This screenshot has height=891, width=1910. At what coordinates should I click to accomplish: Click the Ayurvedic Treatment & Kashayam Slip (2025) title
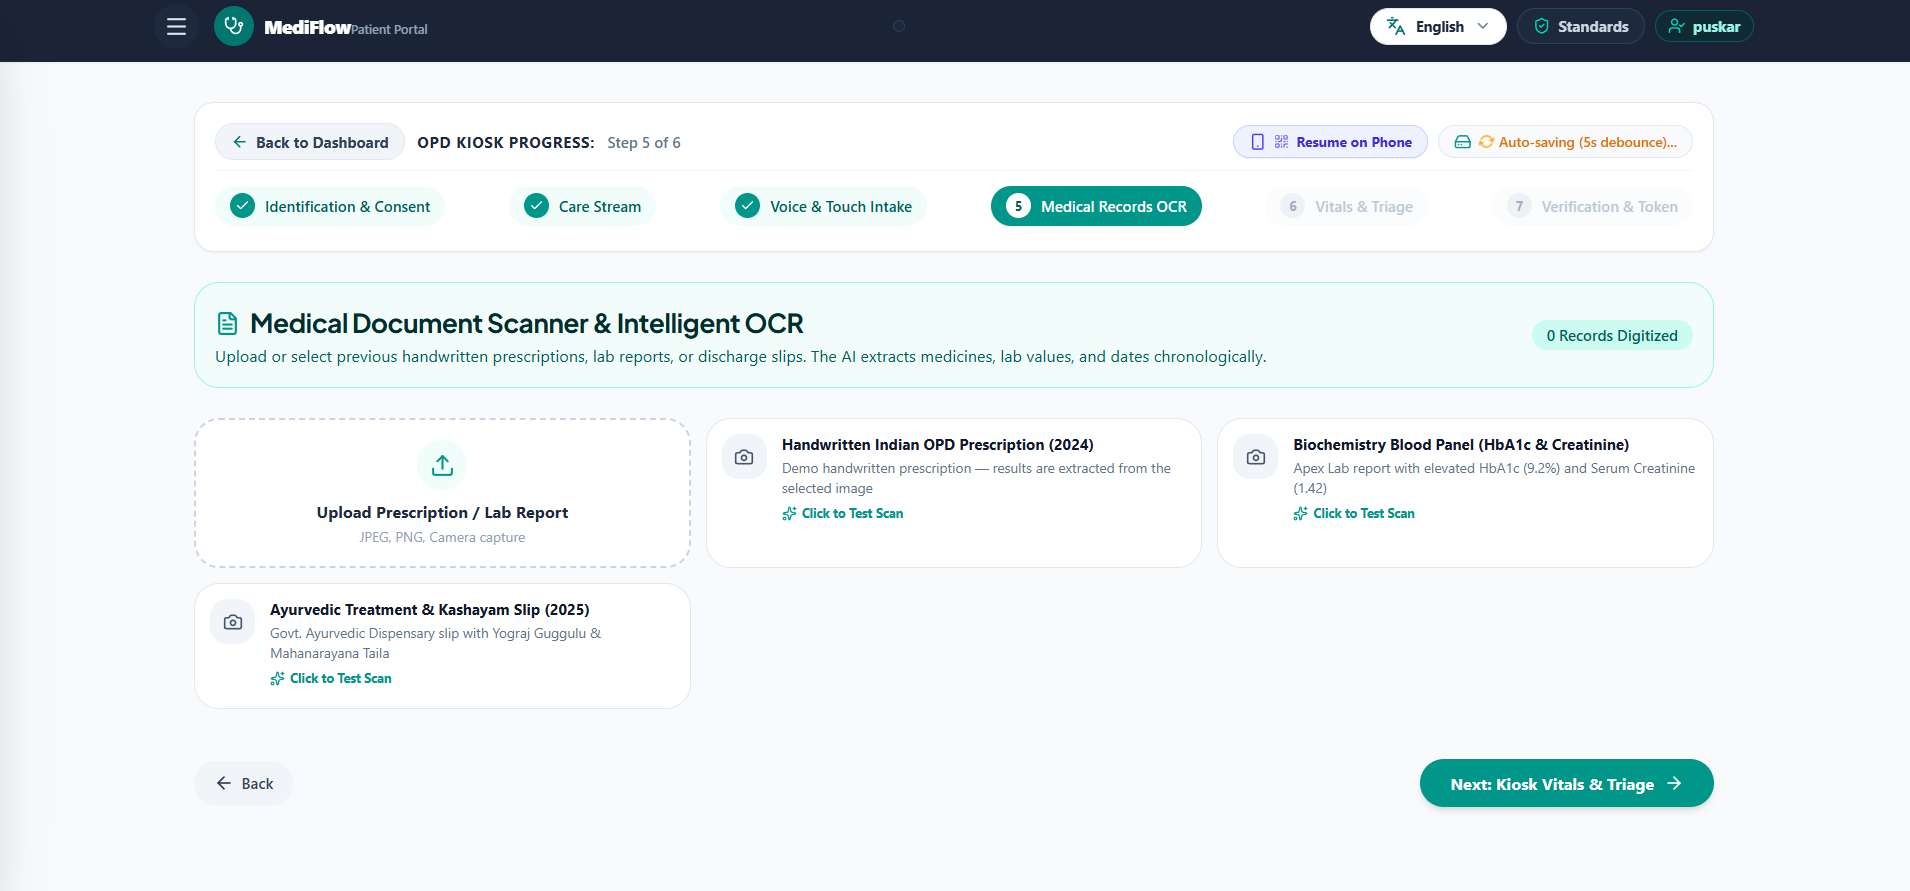430,610
